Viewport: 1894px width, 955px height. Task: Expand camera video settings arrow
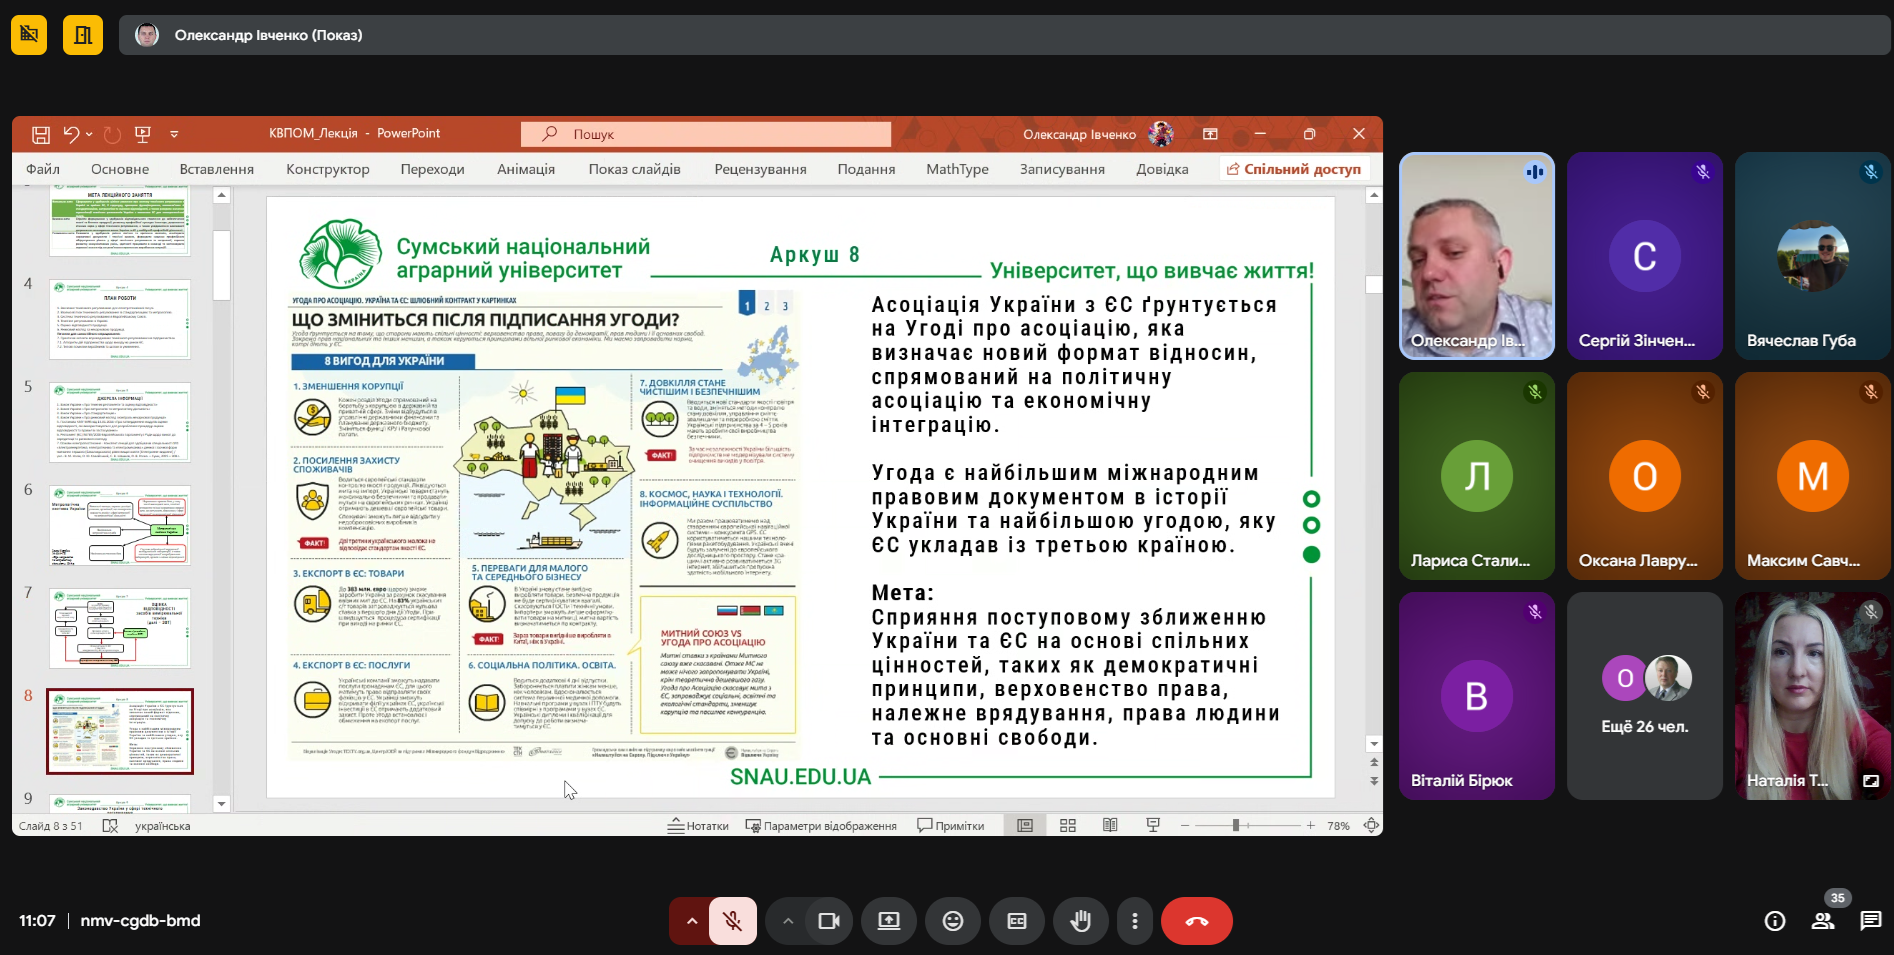click(788, 921)
